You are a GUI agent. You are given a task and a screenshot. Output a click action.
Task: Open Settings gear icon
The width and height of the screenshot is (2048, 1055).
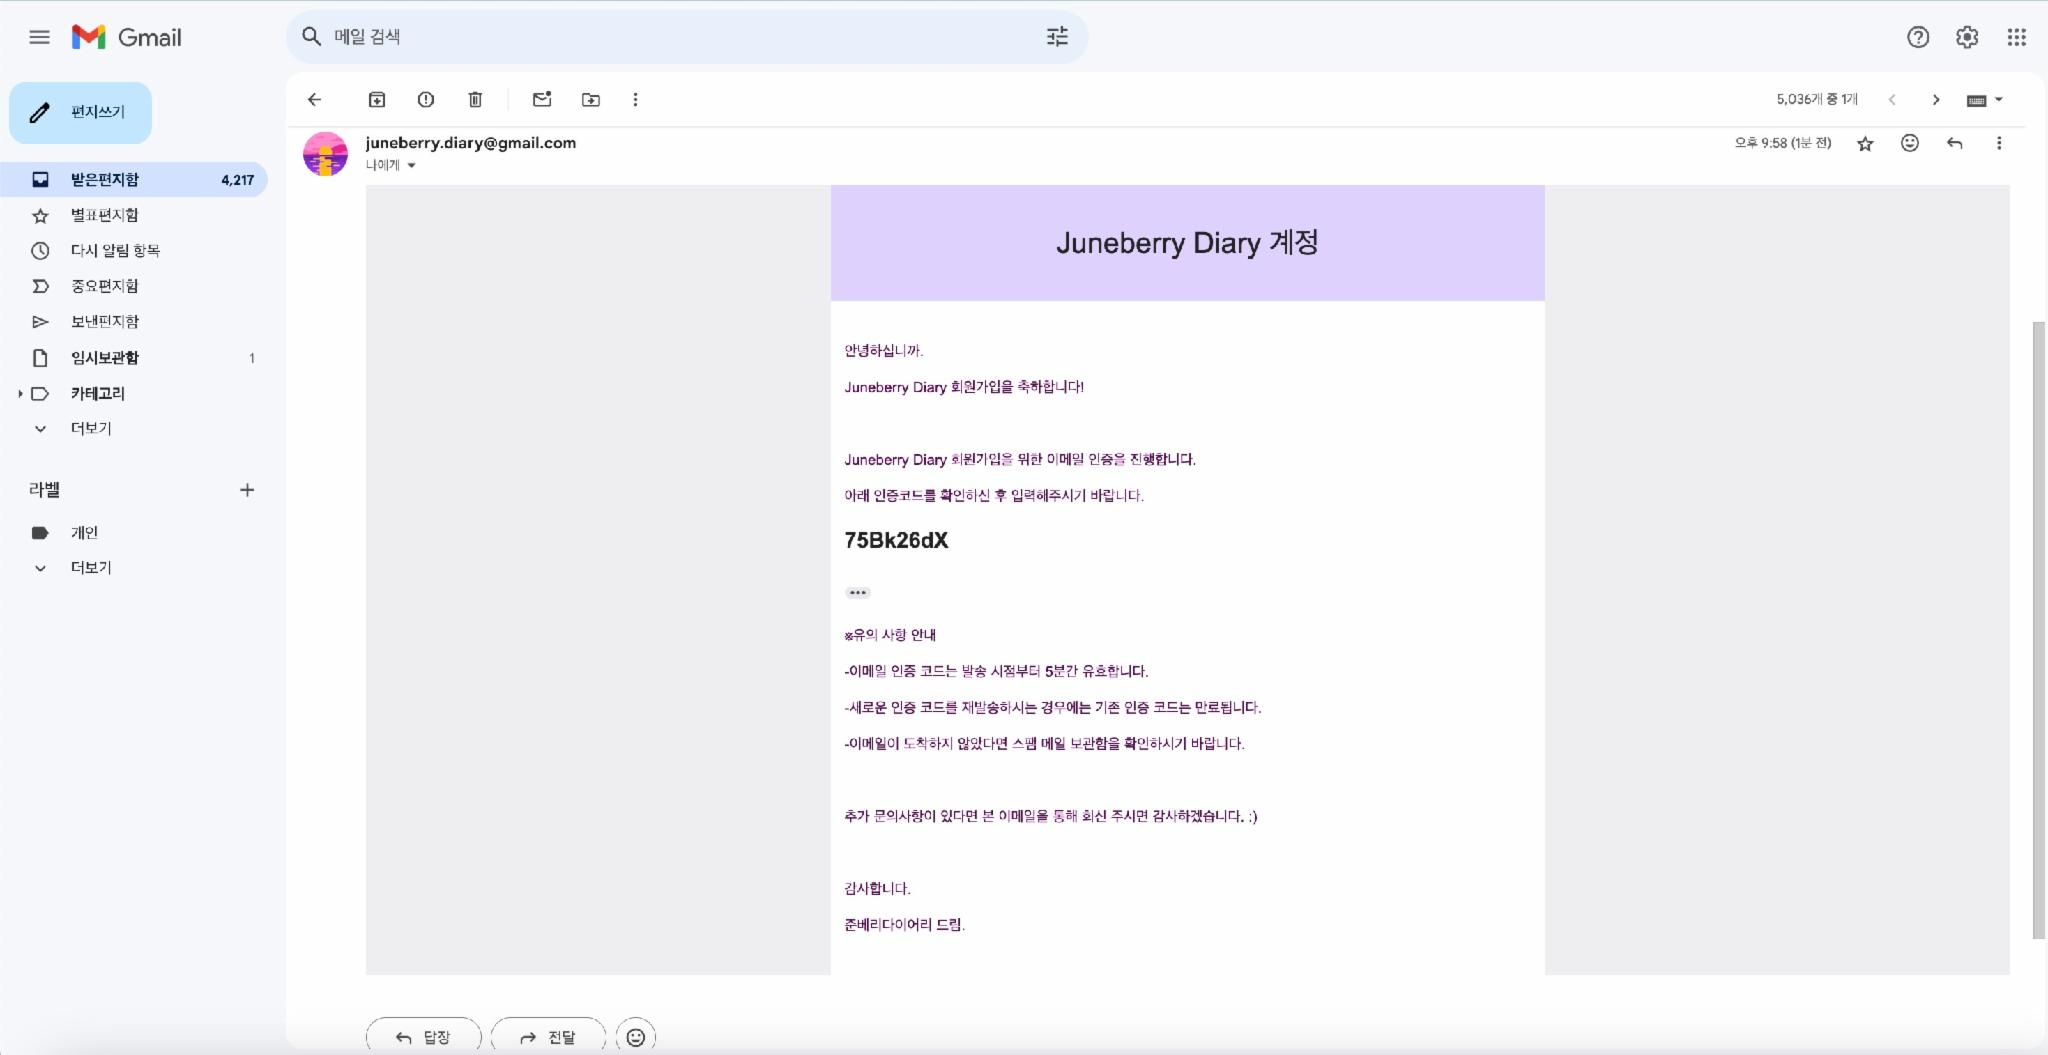1967,37
